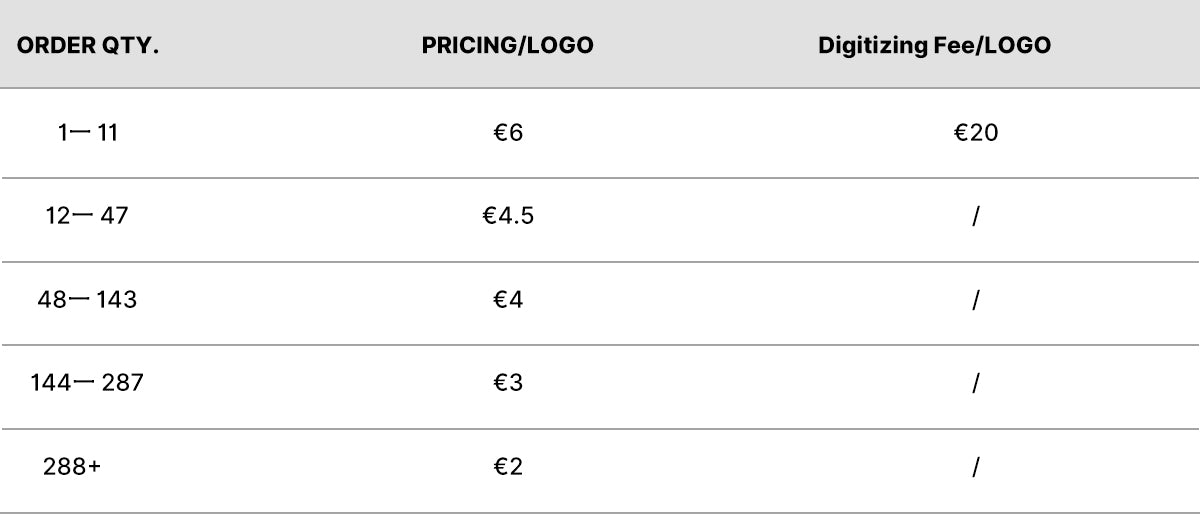Select the Digitizing Fee/LOGO header
1200x515 pixels.
(934, 47)
